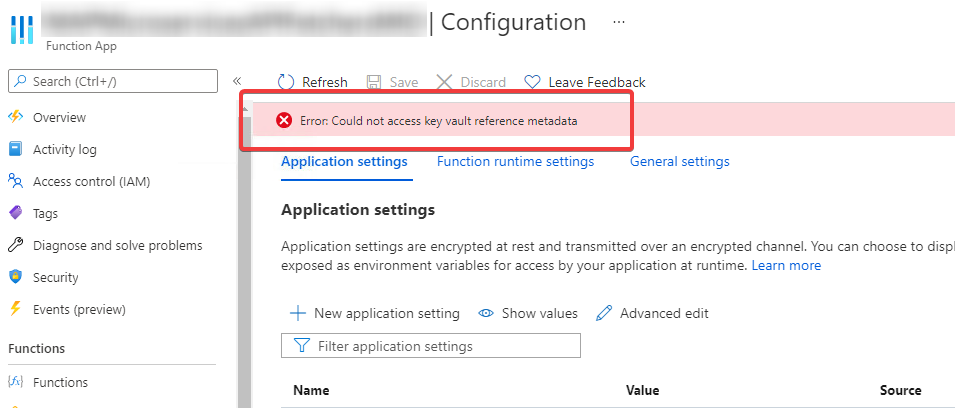Click the Filter application settings field
This screenshot has height=408, width=955.
[x=431, y=345]
